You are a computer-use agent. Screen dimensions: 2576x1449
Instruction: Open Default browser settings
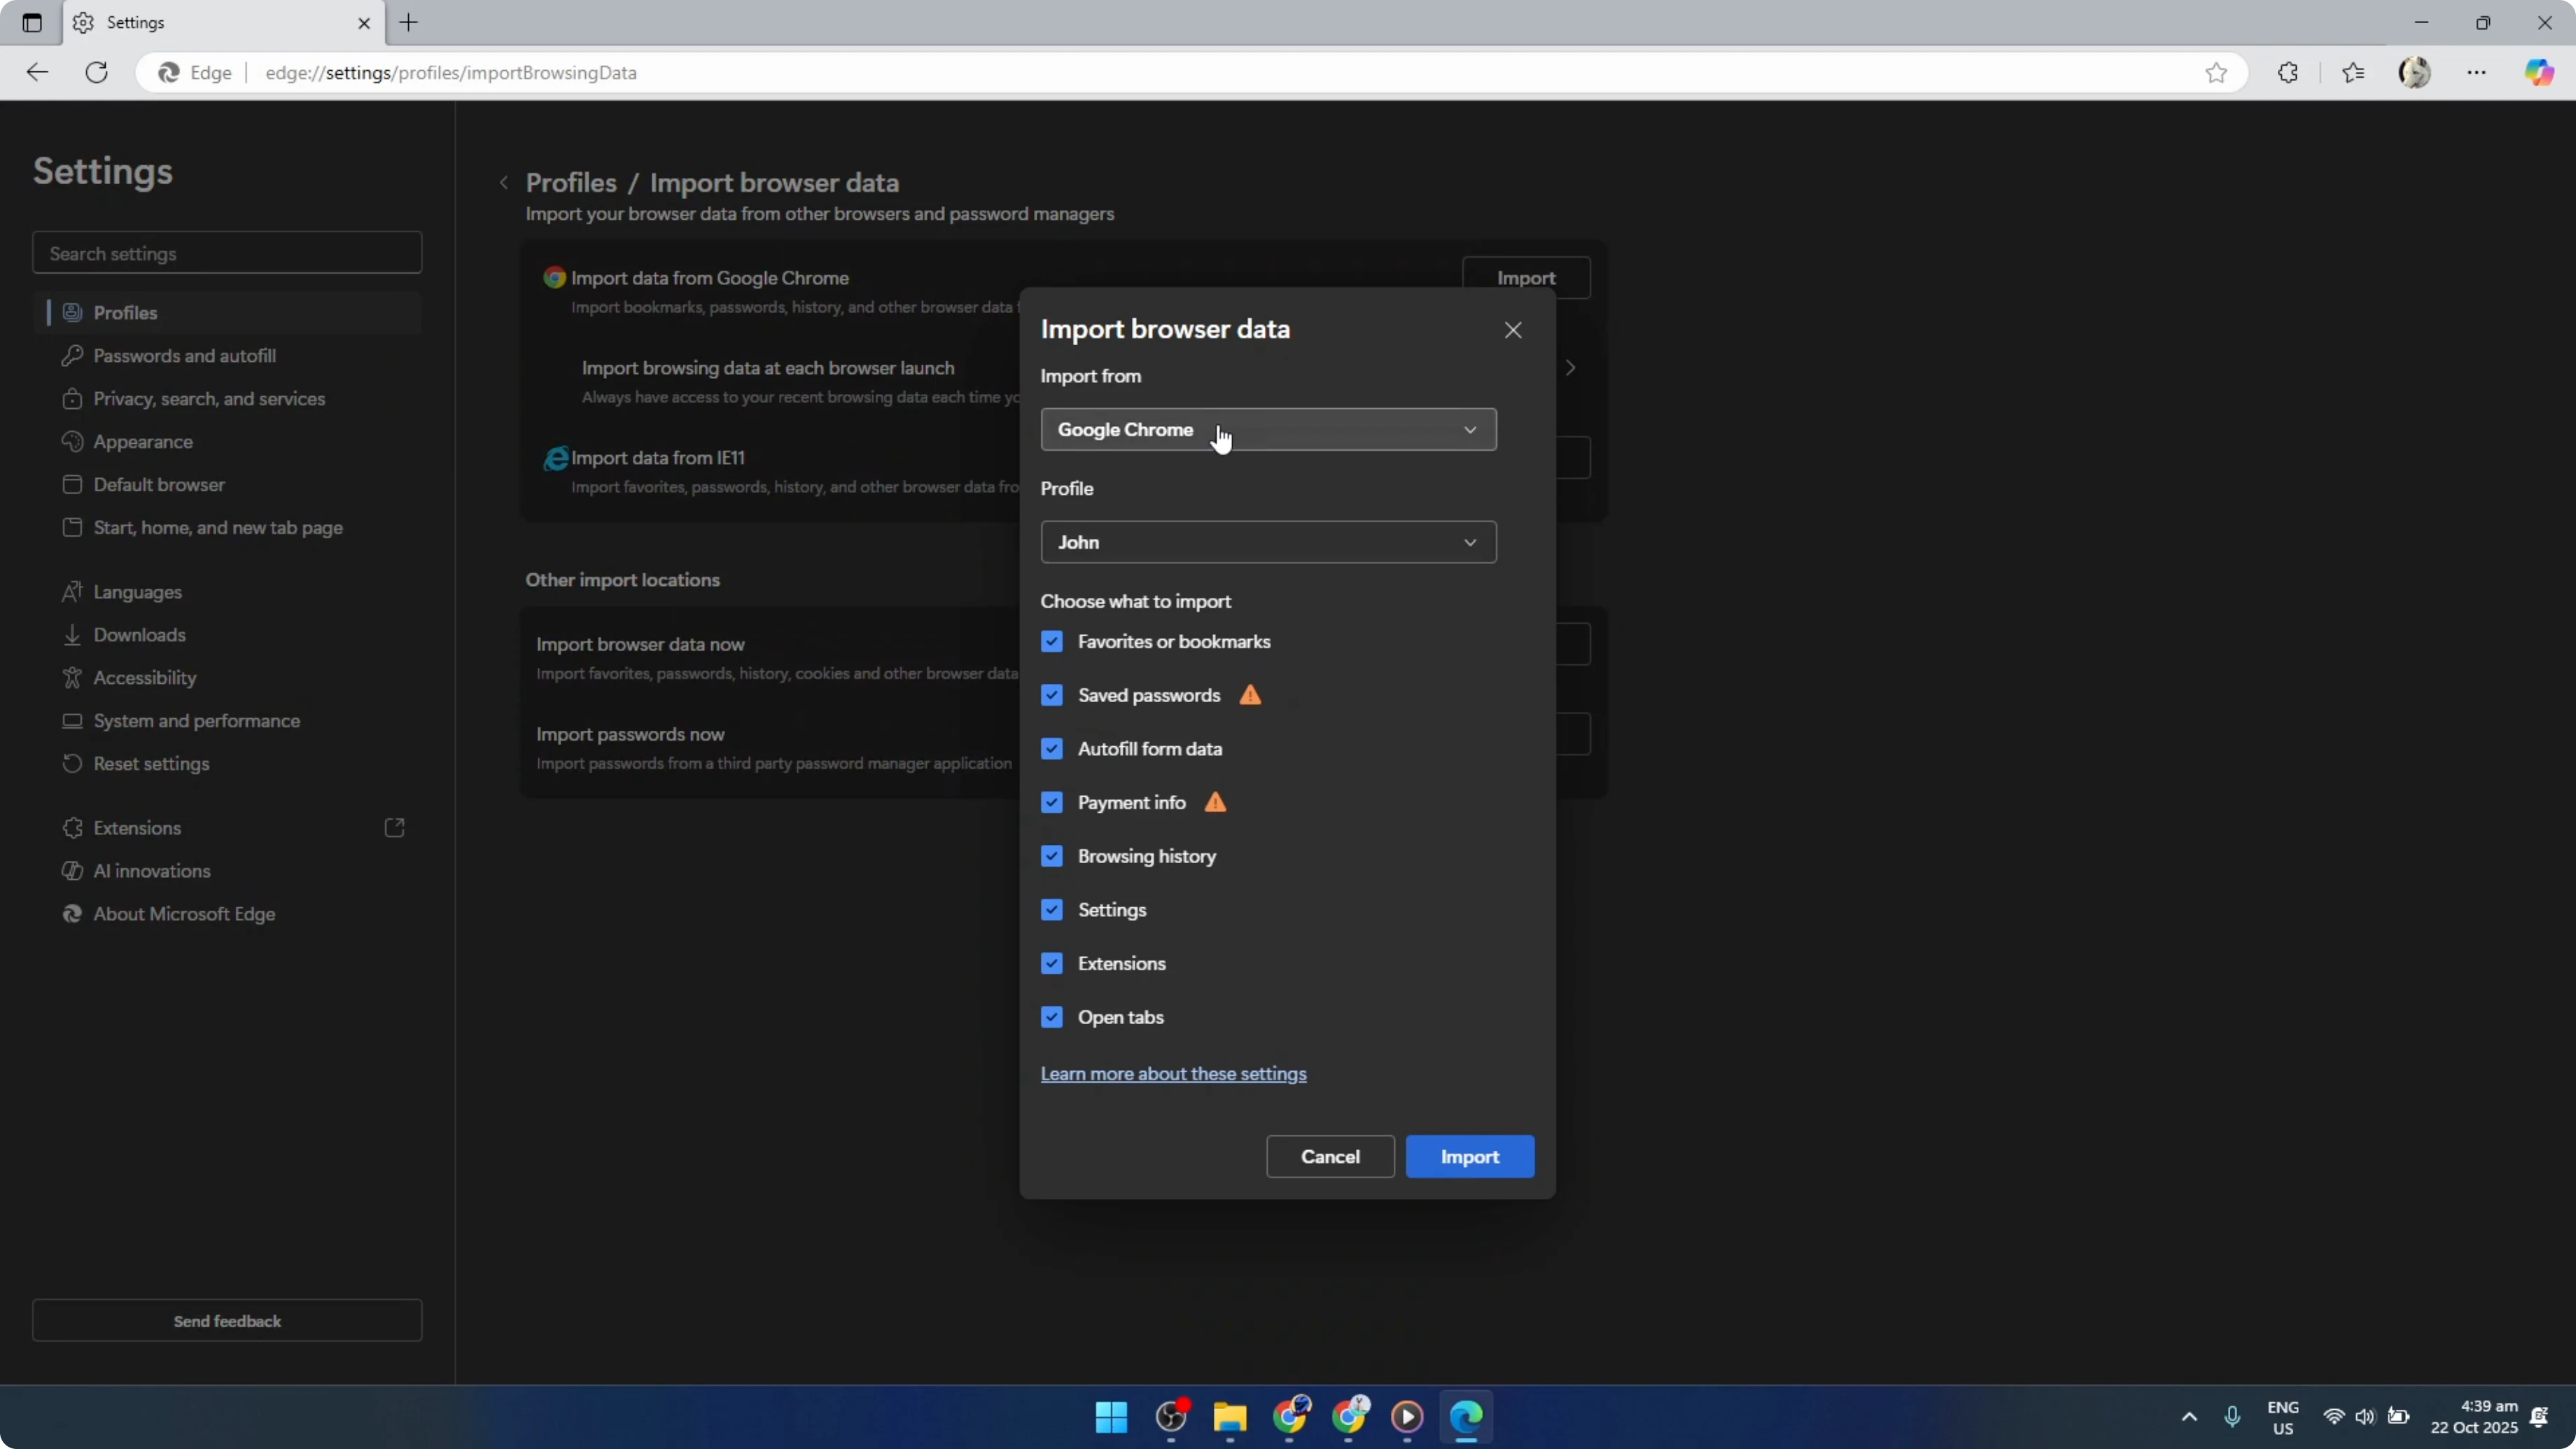[228, 485]
